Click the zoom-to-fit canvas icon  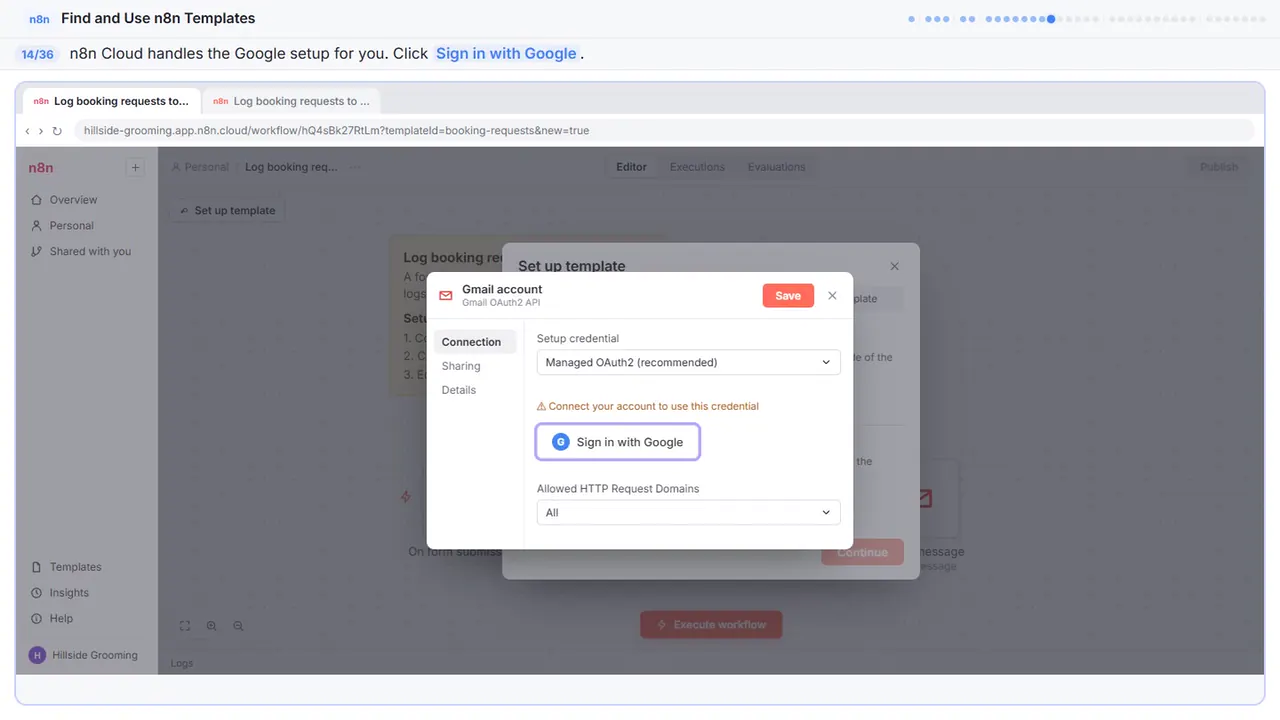185,626
